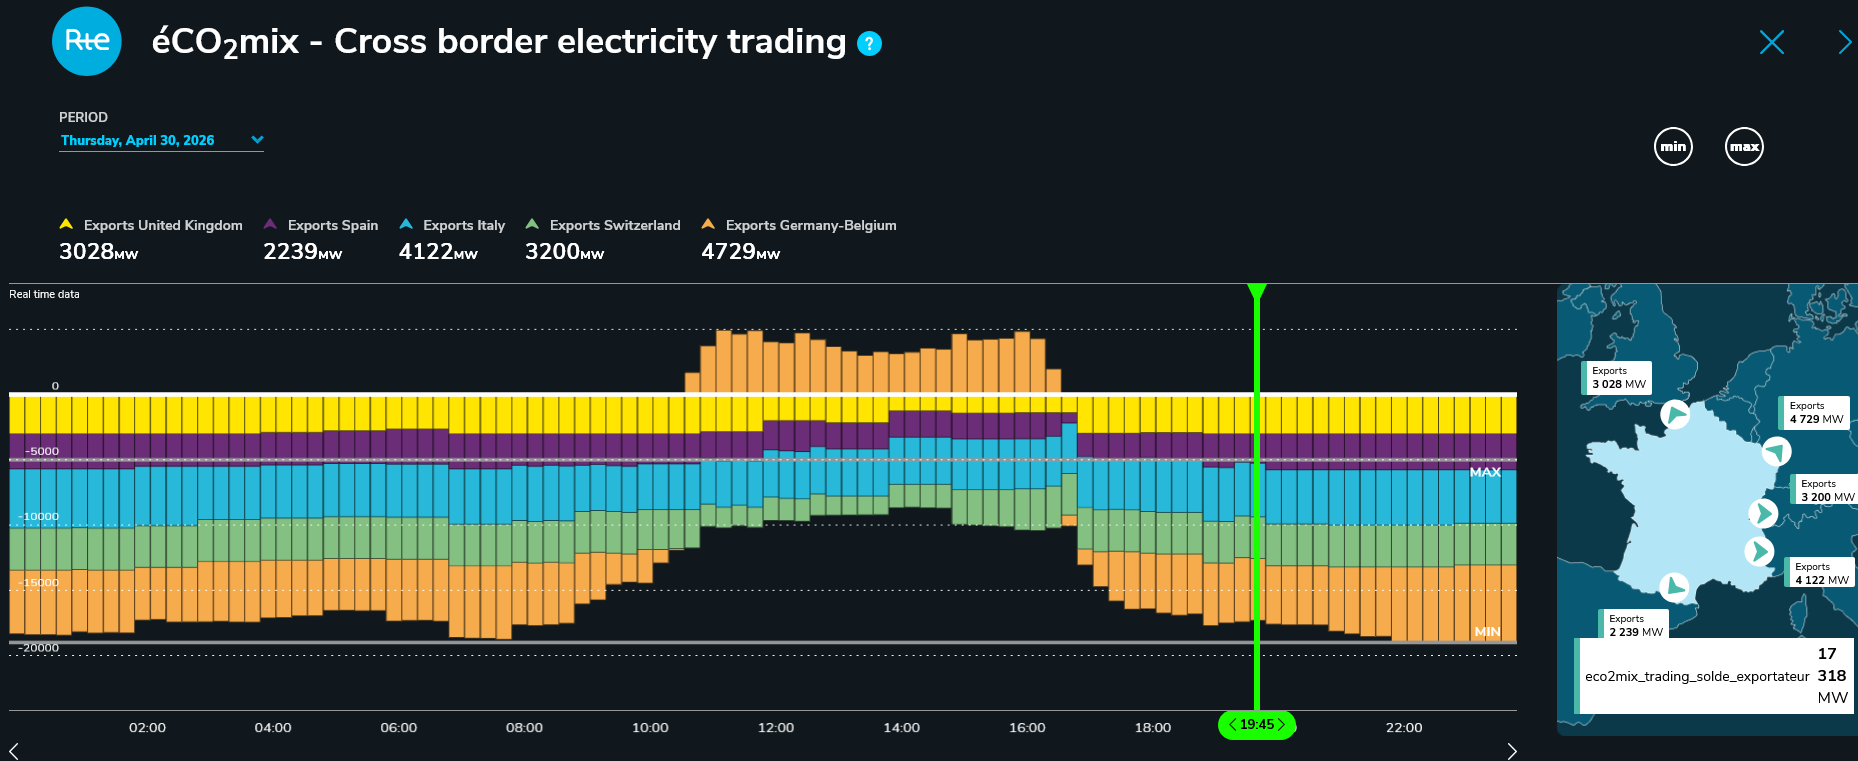Screen dimensions: 1858x761
Task: Open the Period date dropdown
Action: coord(161,140)
